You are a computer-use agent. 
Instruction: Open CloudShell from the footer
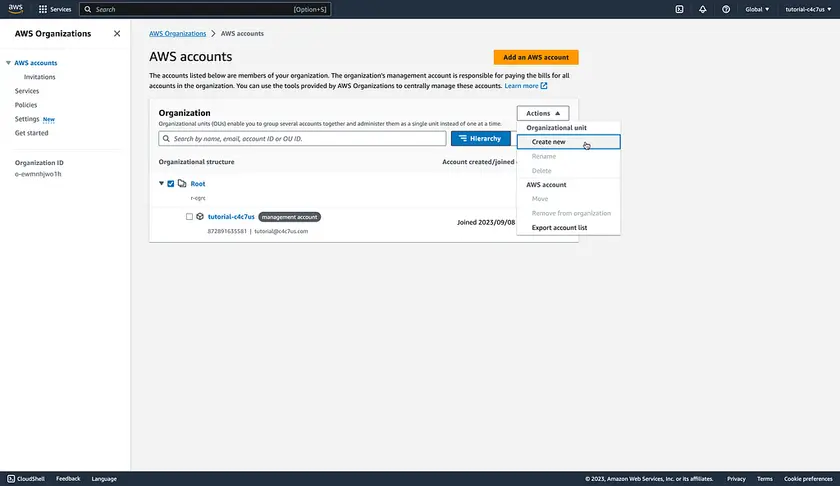coord(26,478)
